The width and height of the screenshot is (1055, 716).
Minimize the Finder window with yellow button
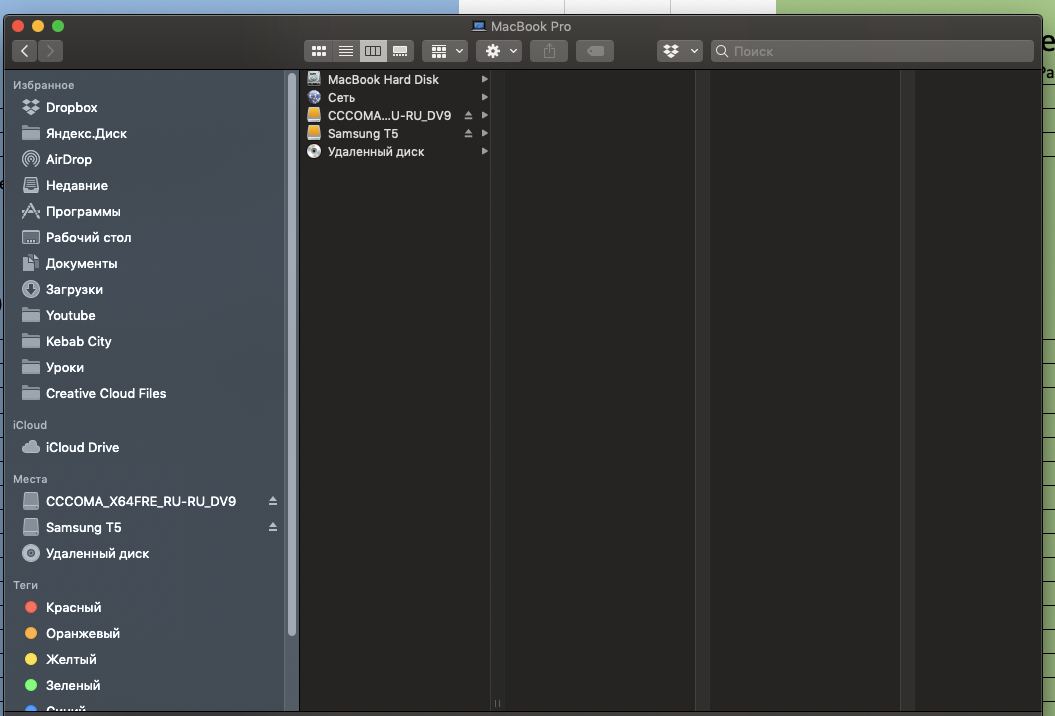click(x=38, y=26)
